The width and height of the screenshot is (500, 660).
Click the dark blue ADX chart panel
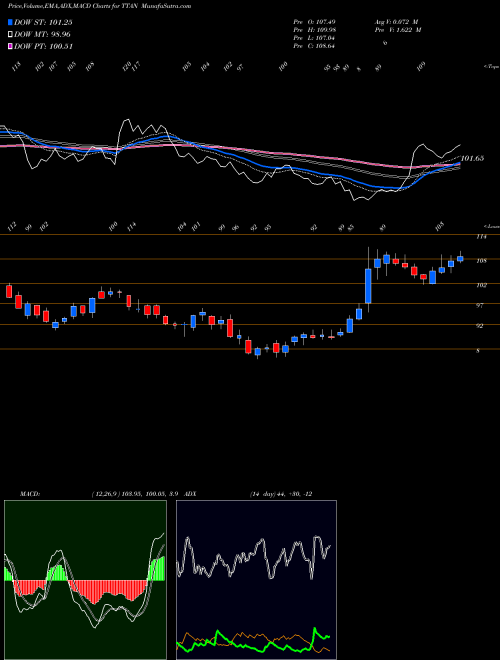256,580
